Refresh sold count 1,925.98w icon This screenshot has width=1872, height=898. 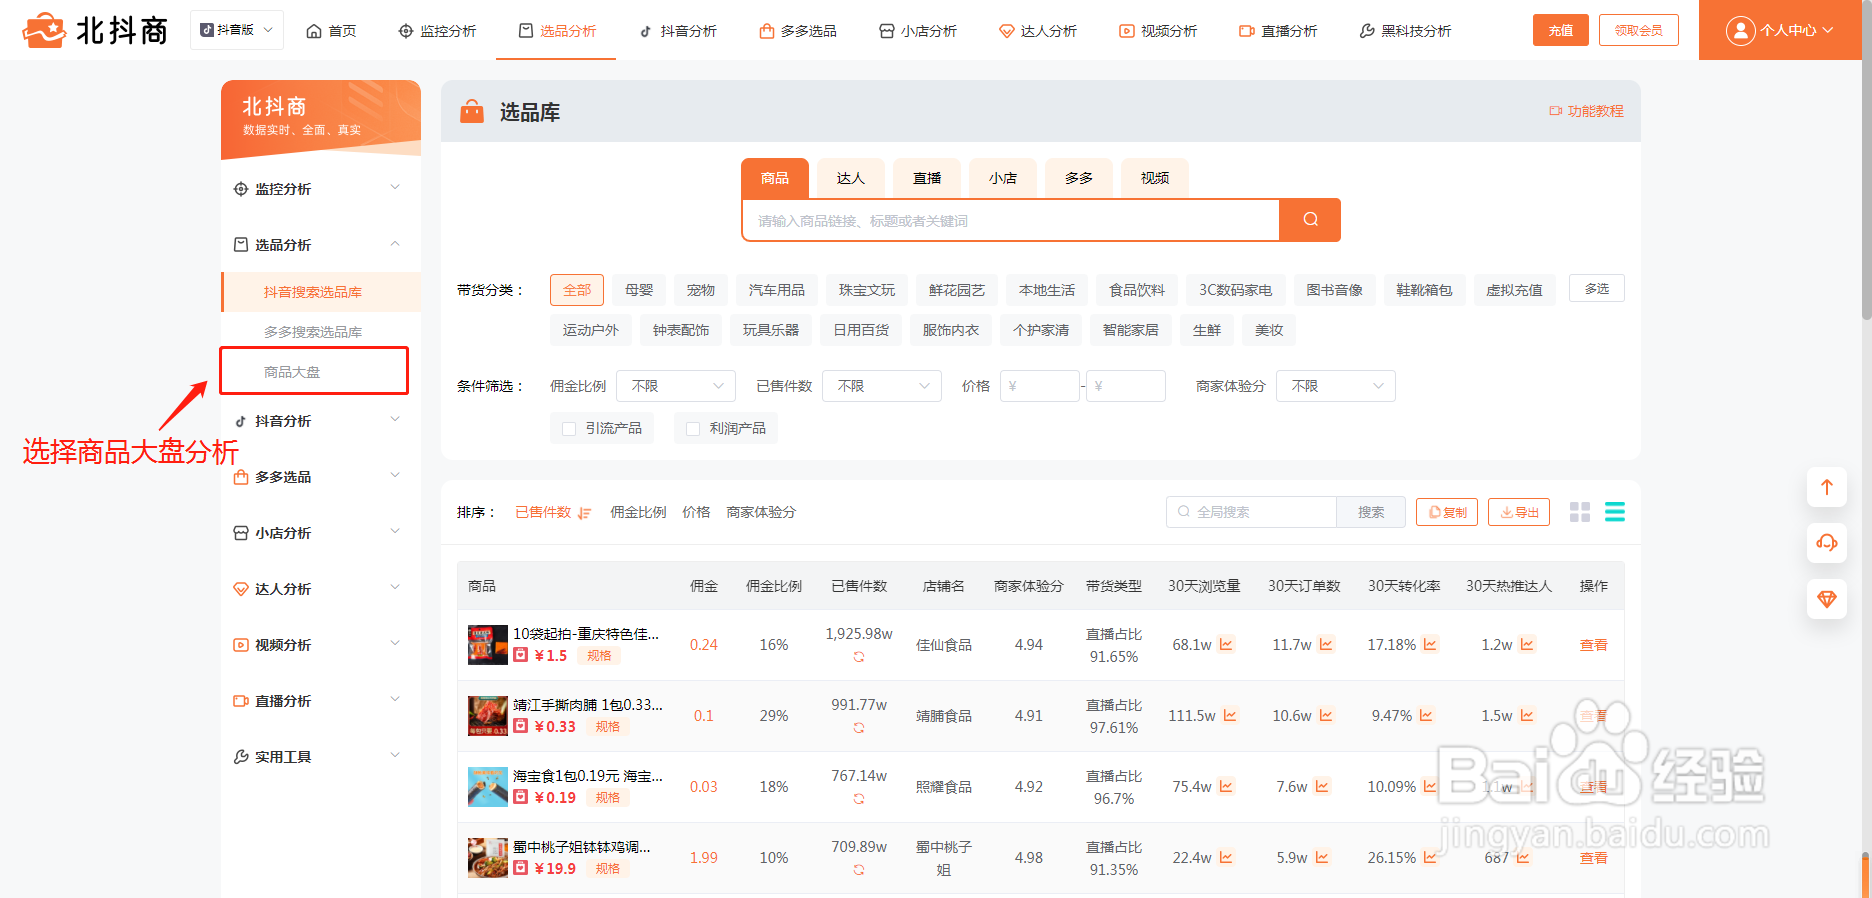coord(859,657)
